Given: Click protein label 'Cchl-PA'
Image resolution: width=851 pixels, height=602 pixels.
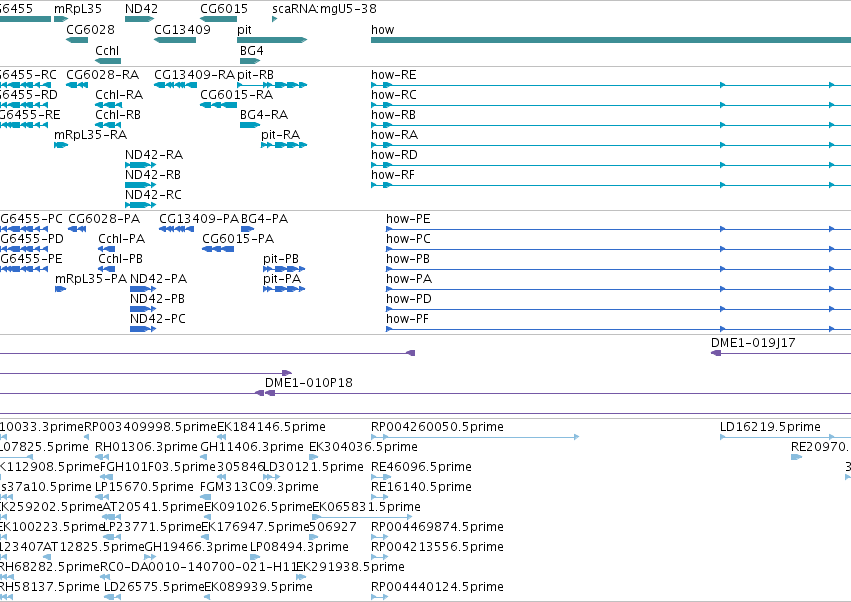Looking at the screenshot, I should 122,239.
